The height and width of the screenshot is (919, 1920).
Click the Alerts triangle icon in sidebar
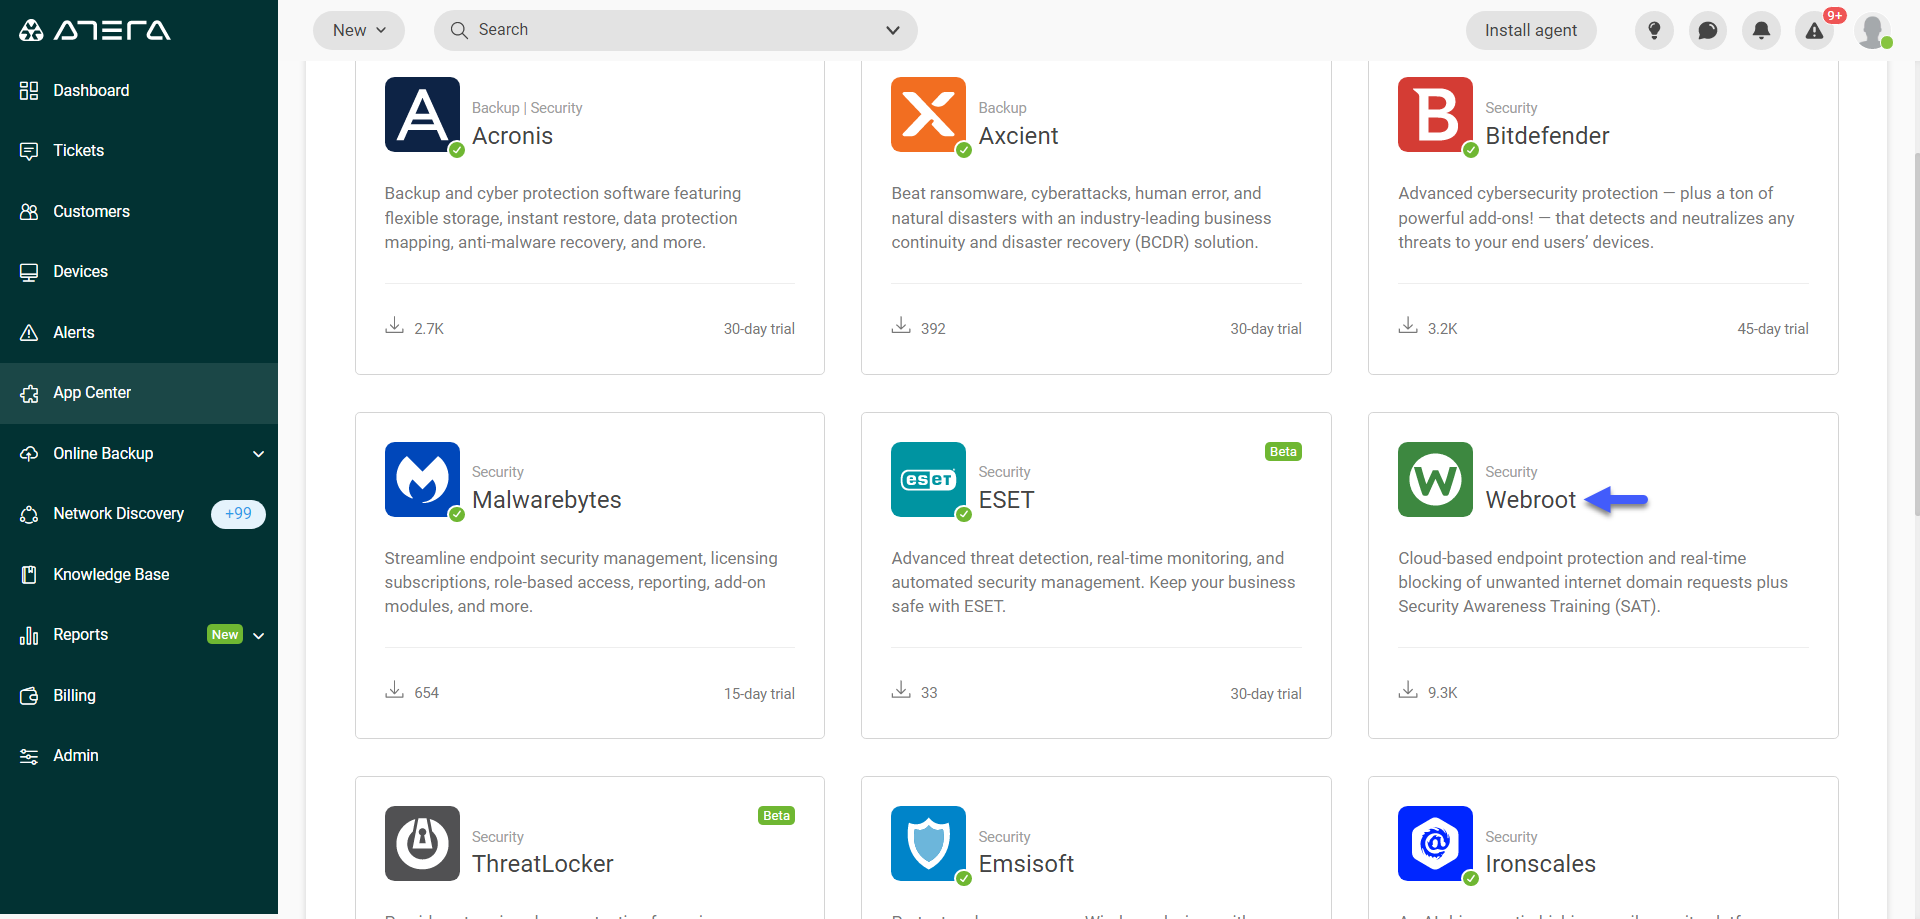tap(29, 333)
